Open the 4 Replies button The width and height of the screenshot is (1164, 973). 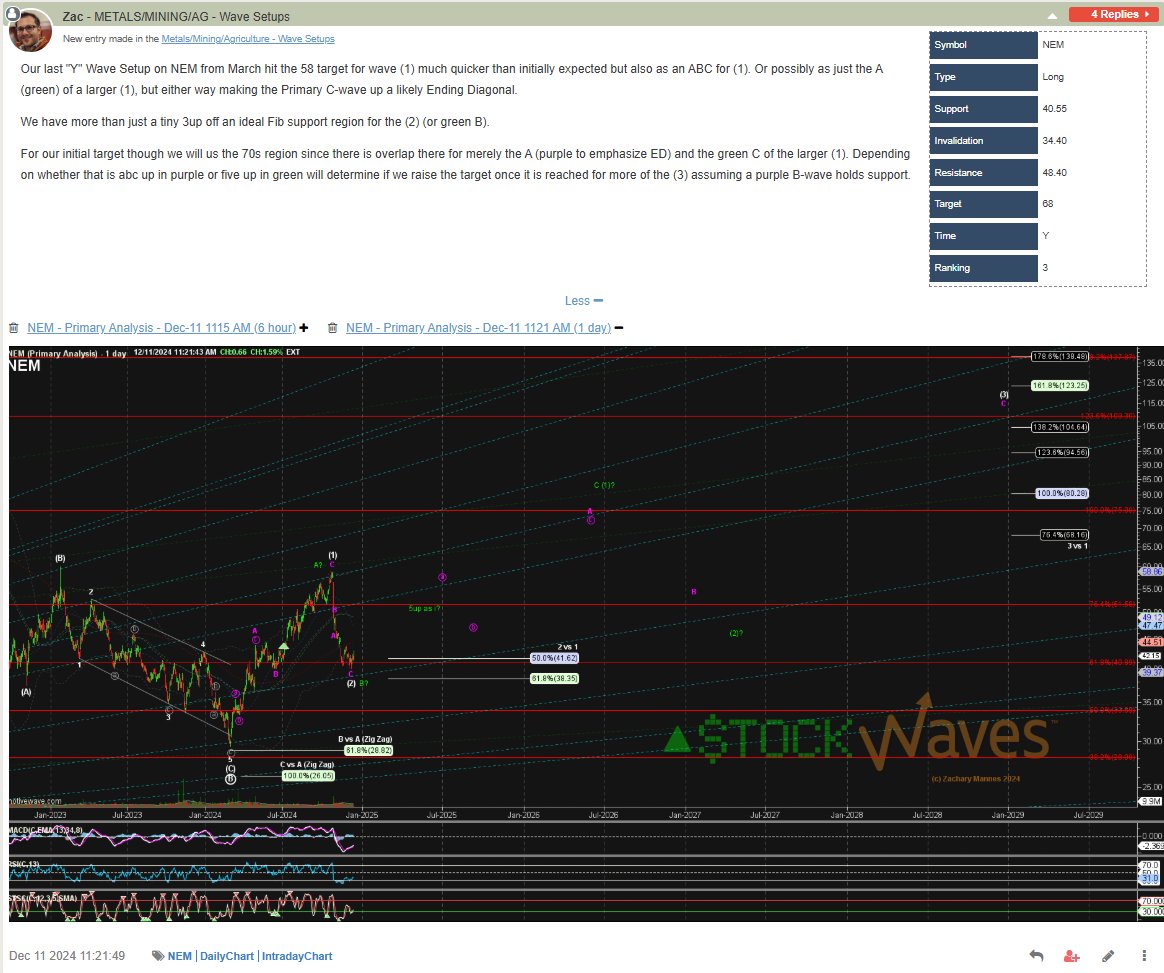[1114, 14]
